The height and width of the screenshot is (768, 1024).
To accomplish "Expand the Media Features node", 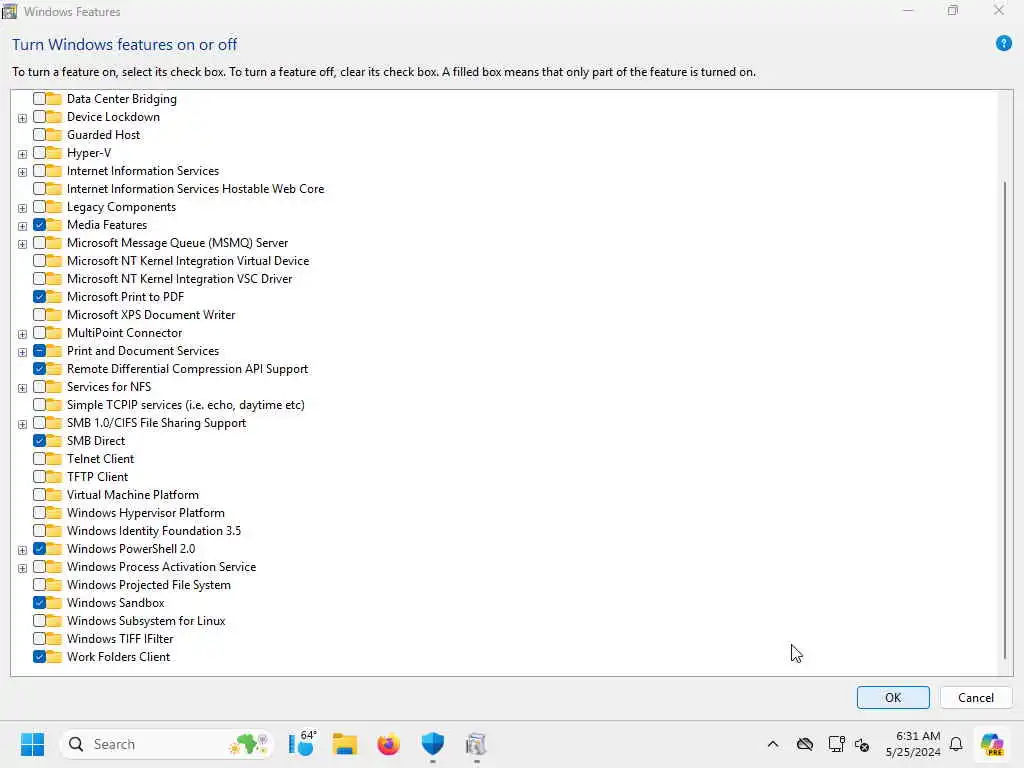I will 22,226.
